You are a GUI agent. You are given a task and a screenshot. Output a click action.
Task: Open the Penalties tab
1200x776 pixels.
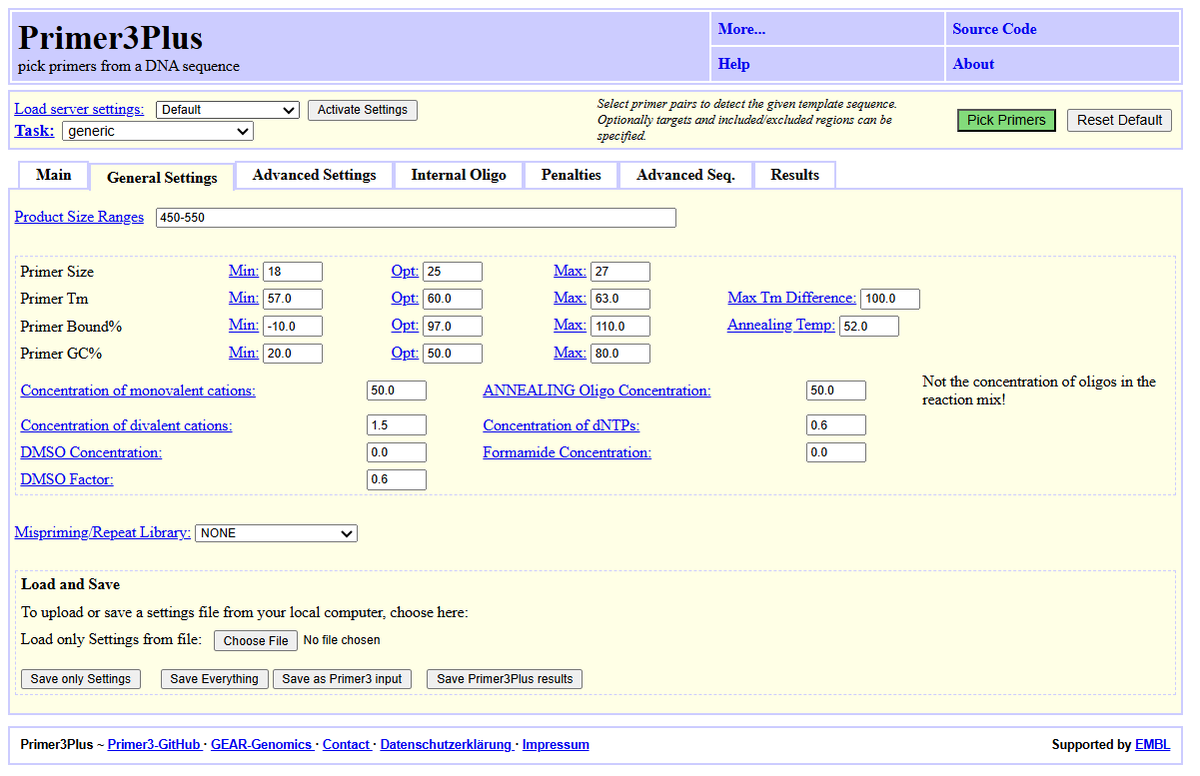click(x=571, y=175)
